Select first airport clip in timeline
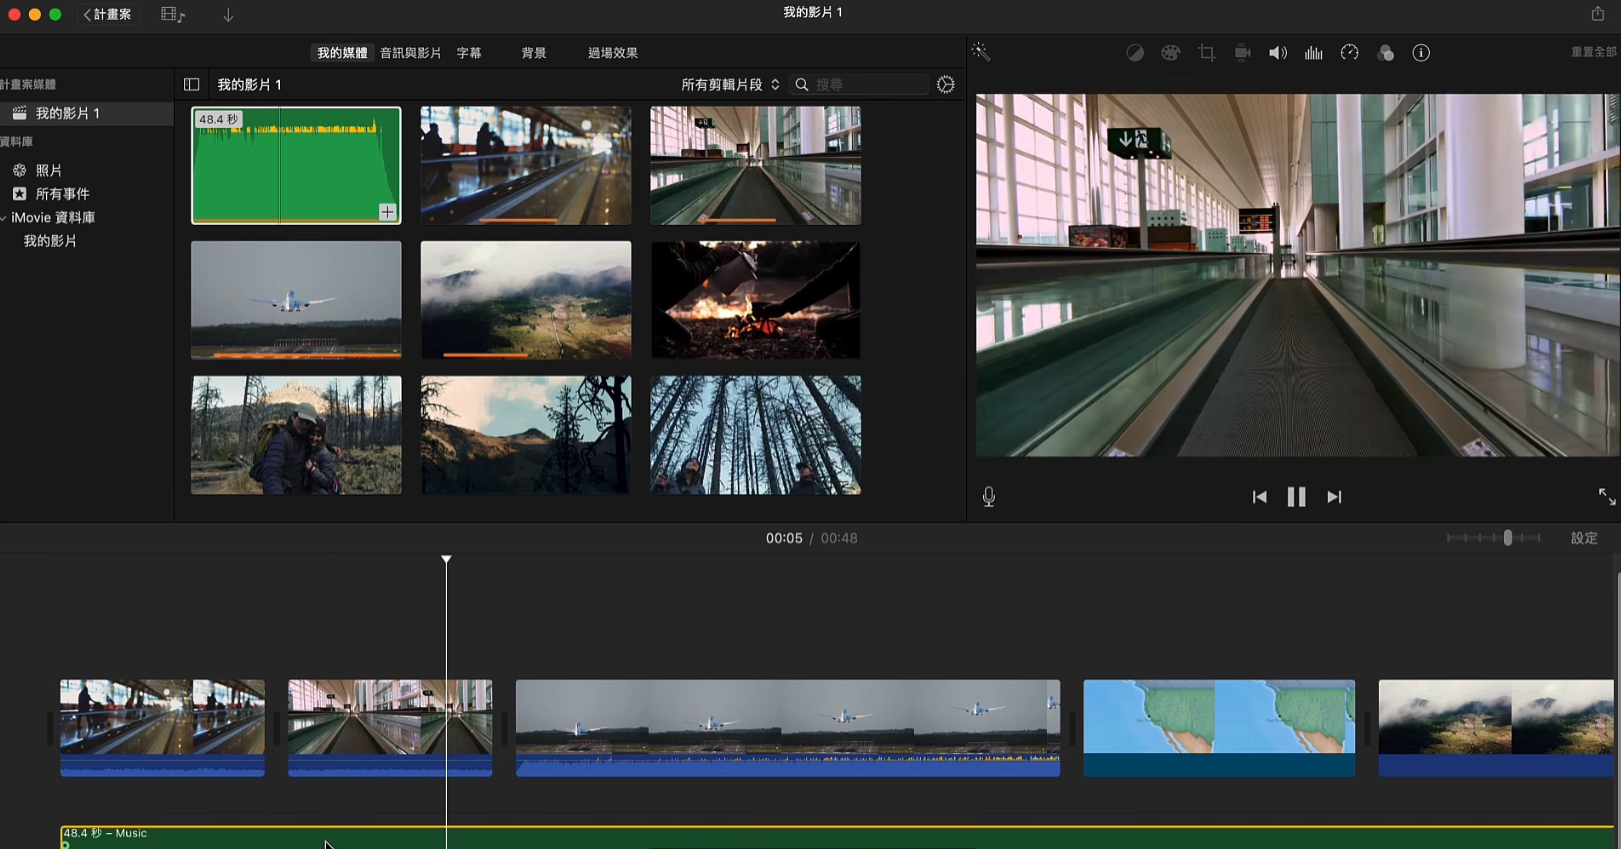Viewport: 1621px width, 849px height. click(x=162, y=728)
